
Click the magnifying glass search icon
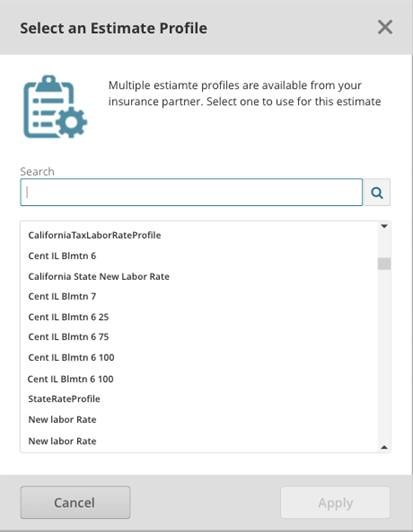(x=377, y=192)
